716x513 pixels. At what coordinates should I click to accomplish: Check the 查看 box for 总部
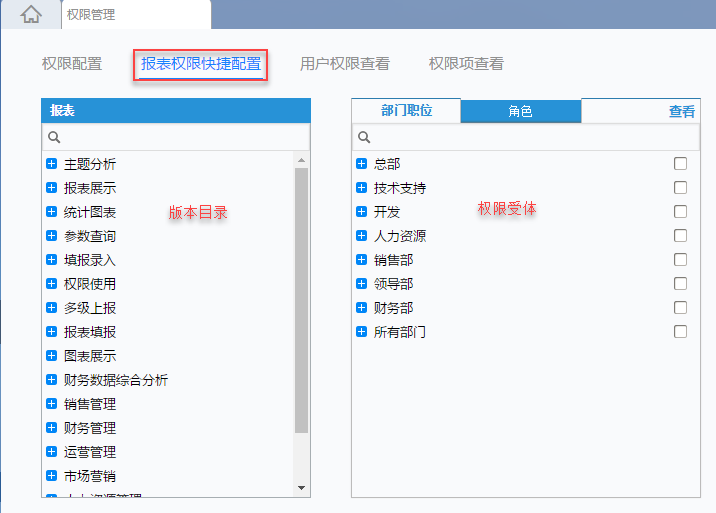(680, 164)
